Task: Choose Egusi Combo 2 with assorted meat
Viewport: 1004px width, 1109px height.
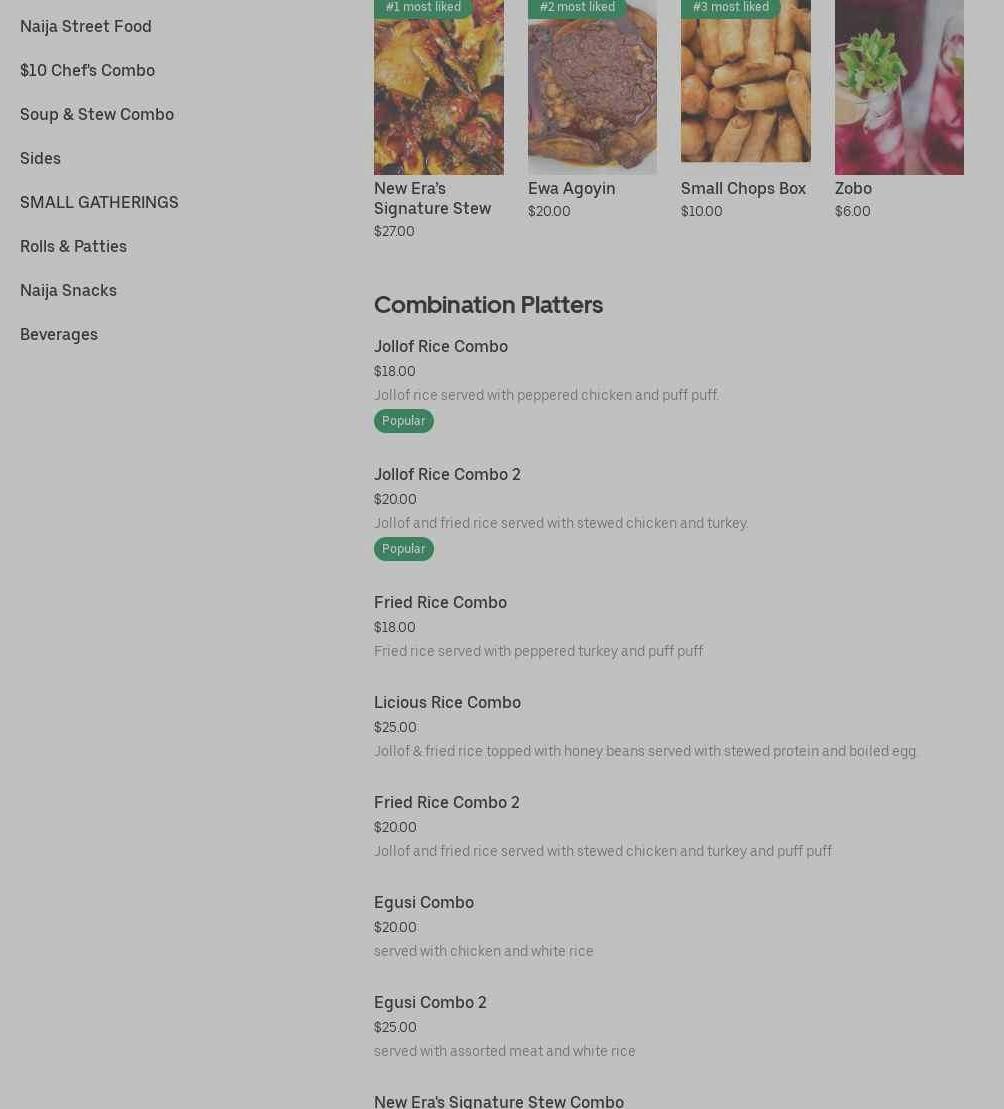Action: click(x=430, y=1003)
